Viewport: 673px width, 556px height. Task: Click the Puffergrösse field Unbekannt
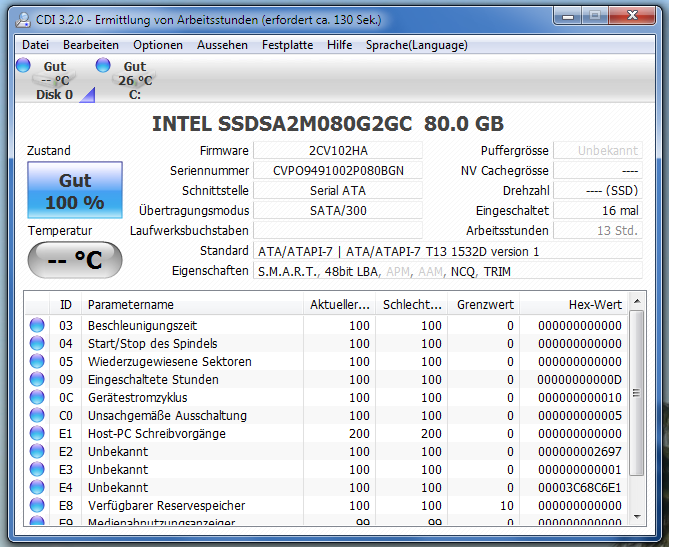598,151
